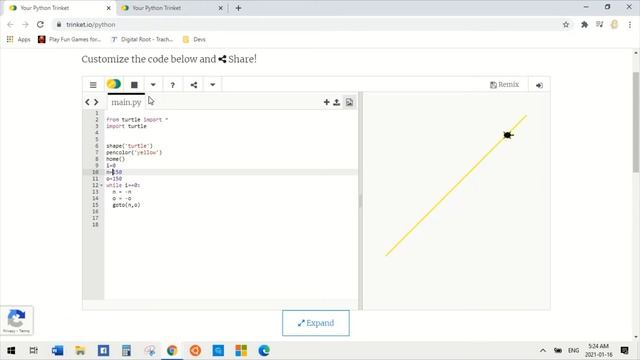The image size is (640, 360).
Task: Open notification center icon
Action: 624,351
